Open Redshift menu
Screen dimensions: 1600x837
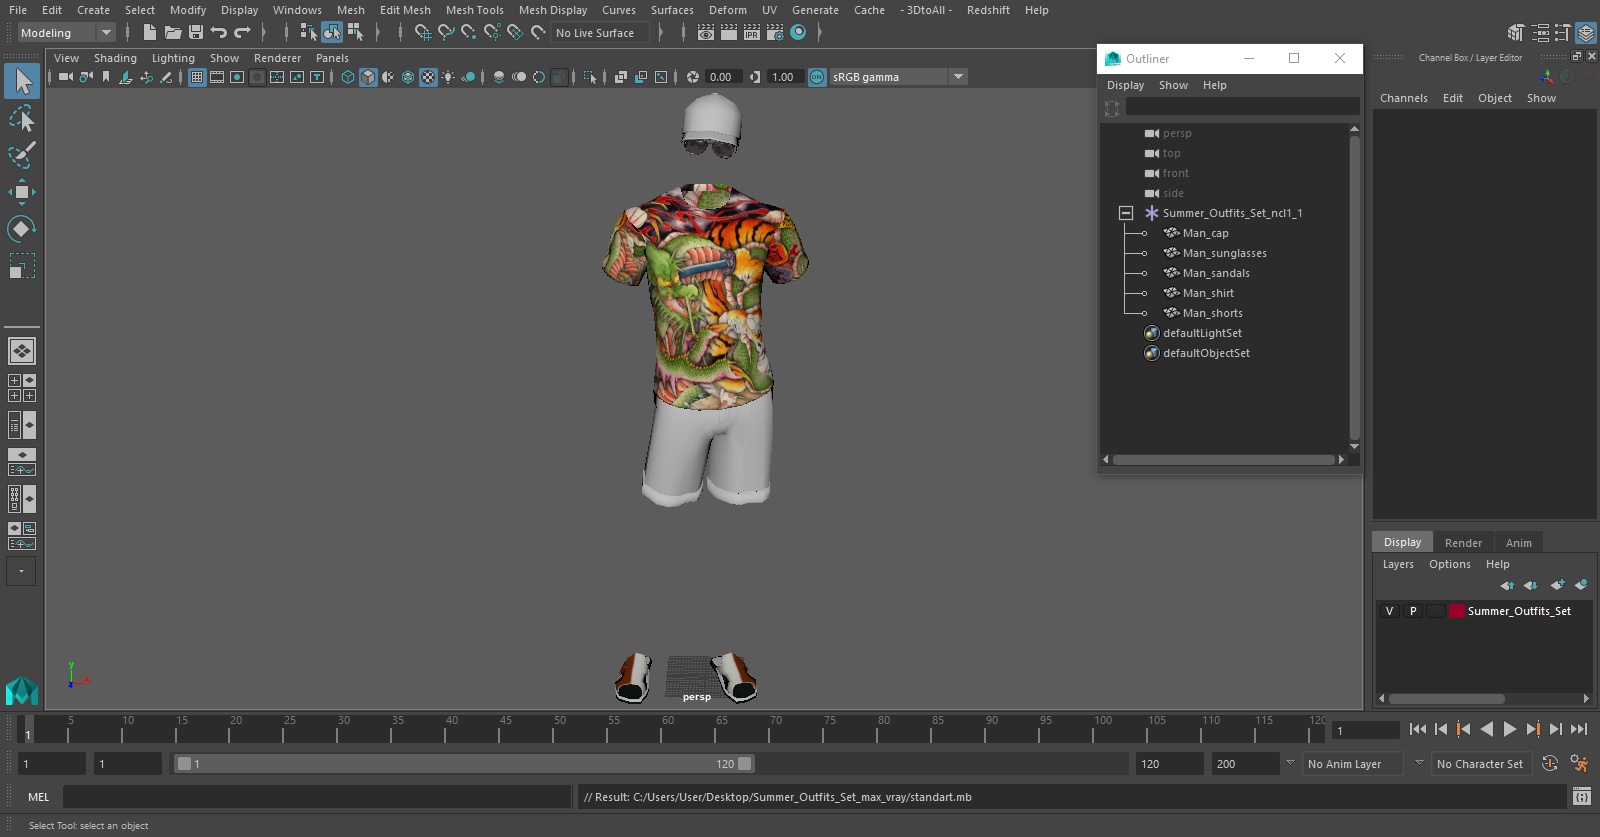(x=988, y=10)
